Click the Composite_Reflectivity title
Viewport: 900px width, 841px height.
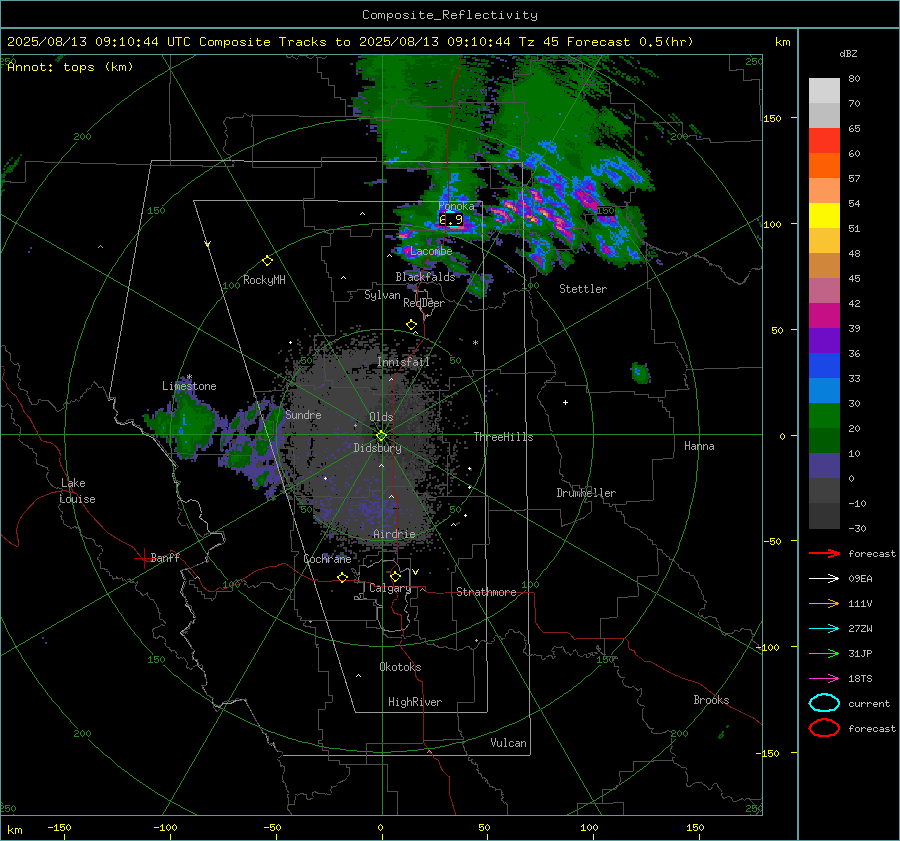450,15
